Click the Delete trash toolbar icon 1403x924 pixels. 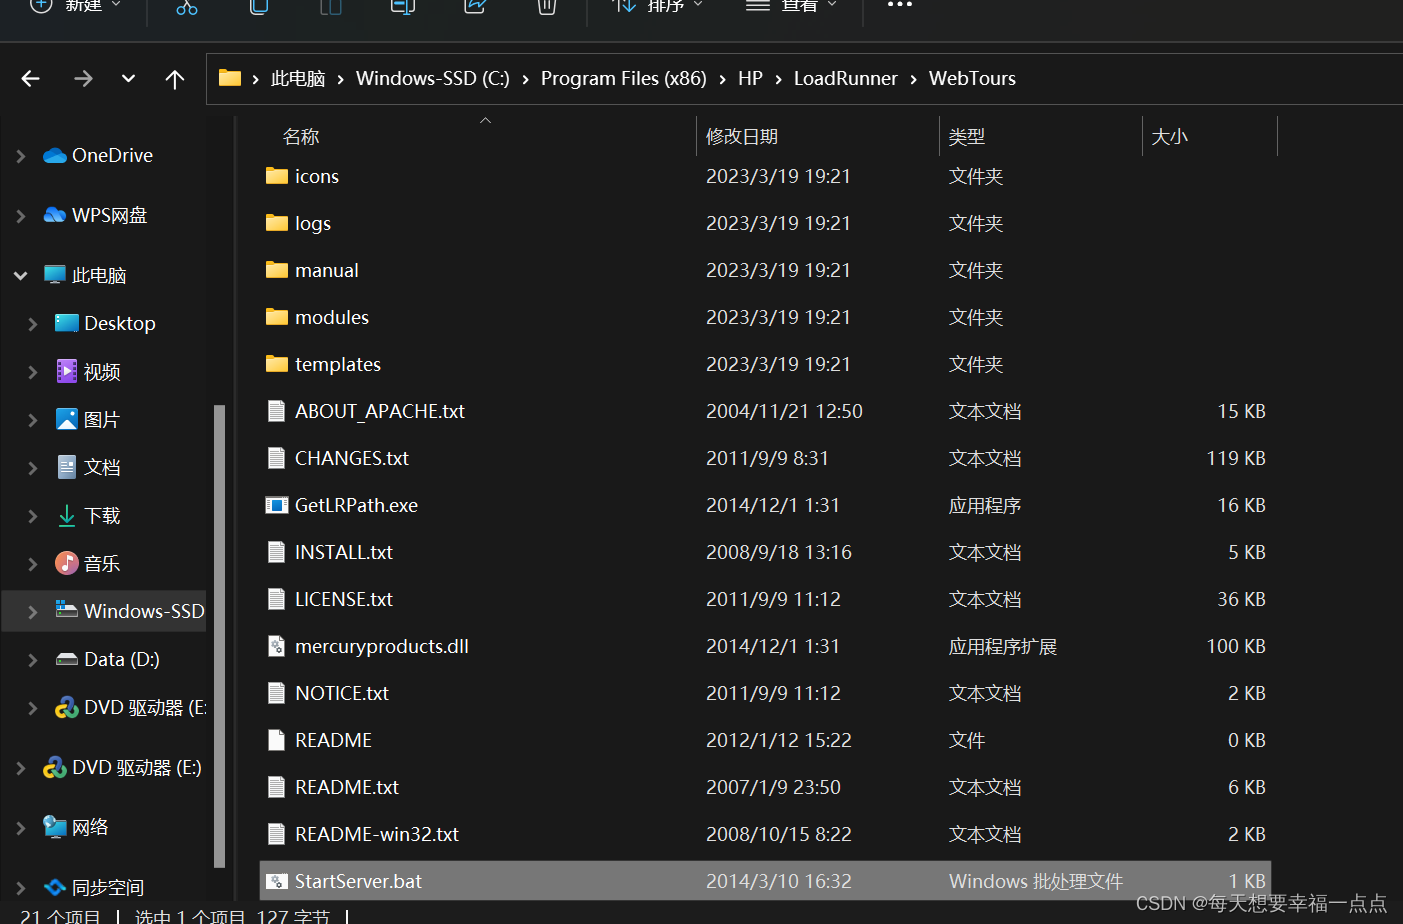(546, 6)
